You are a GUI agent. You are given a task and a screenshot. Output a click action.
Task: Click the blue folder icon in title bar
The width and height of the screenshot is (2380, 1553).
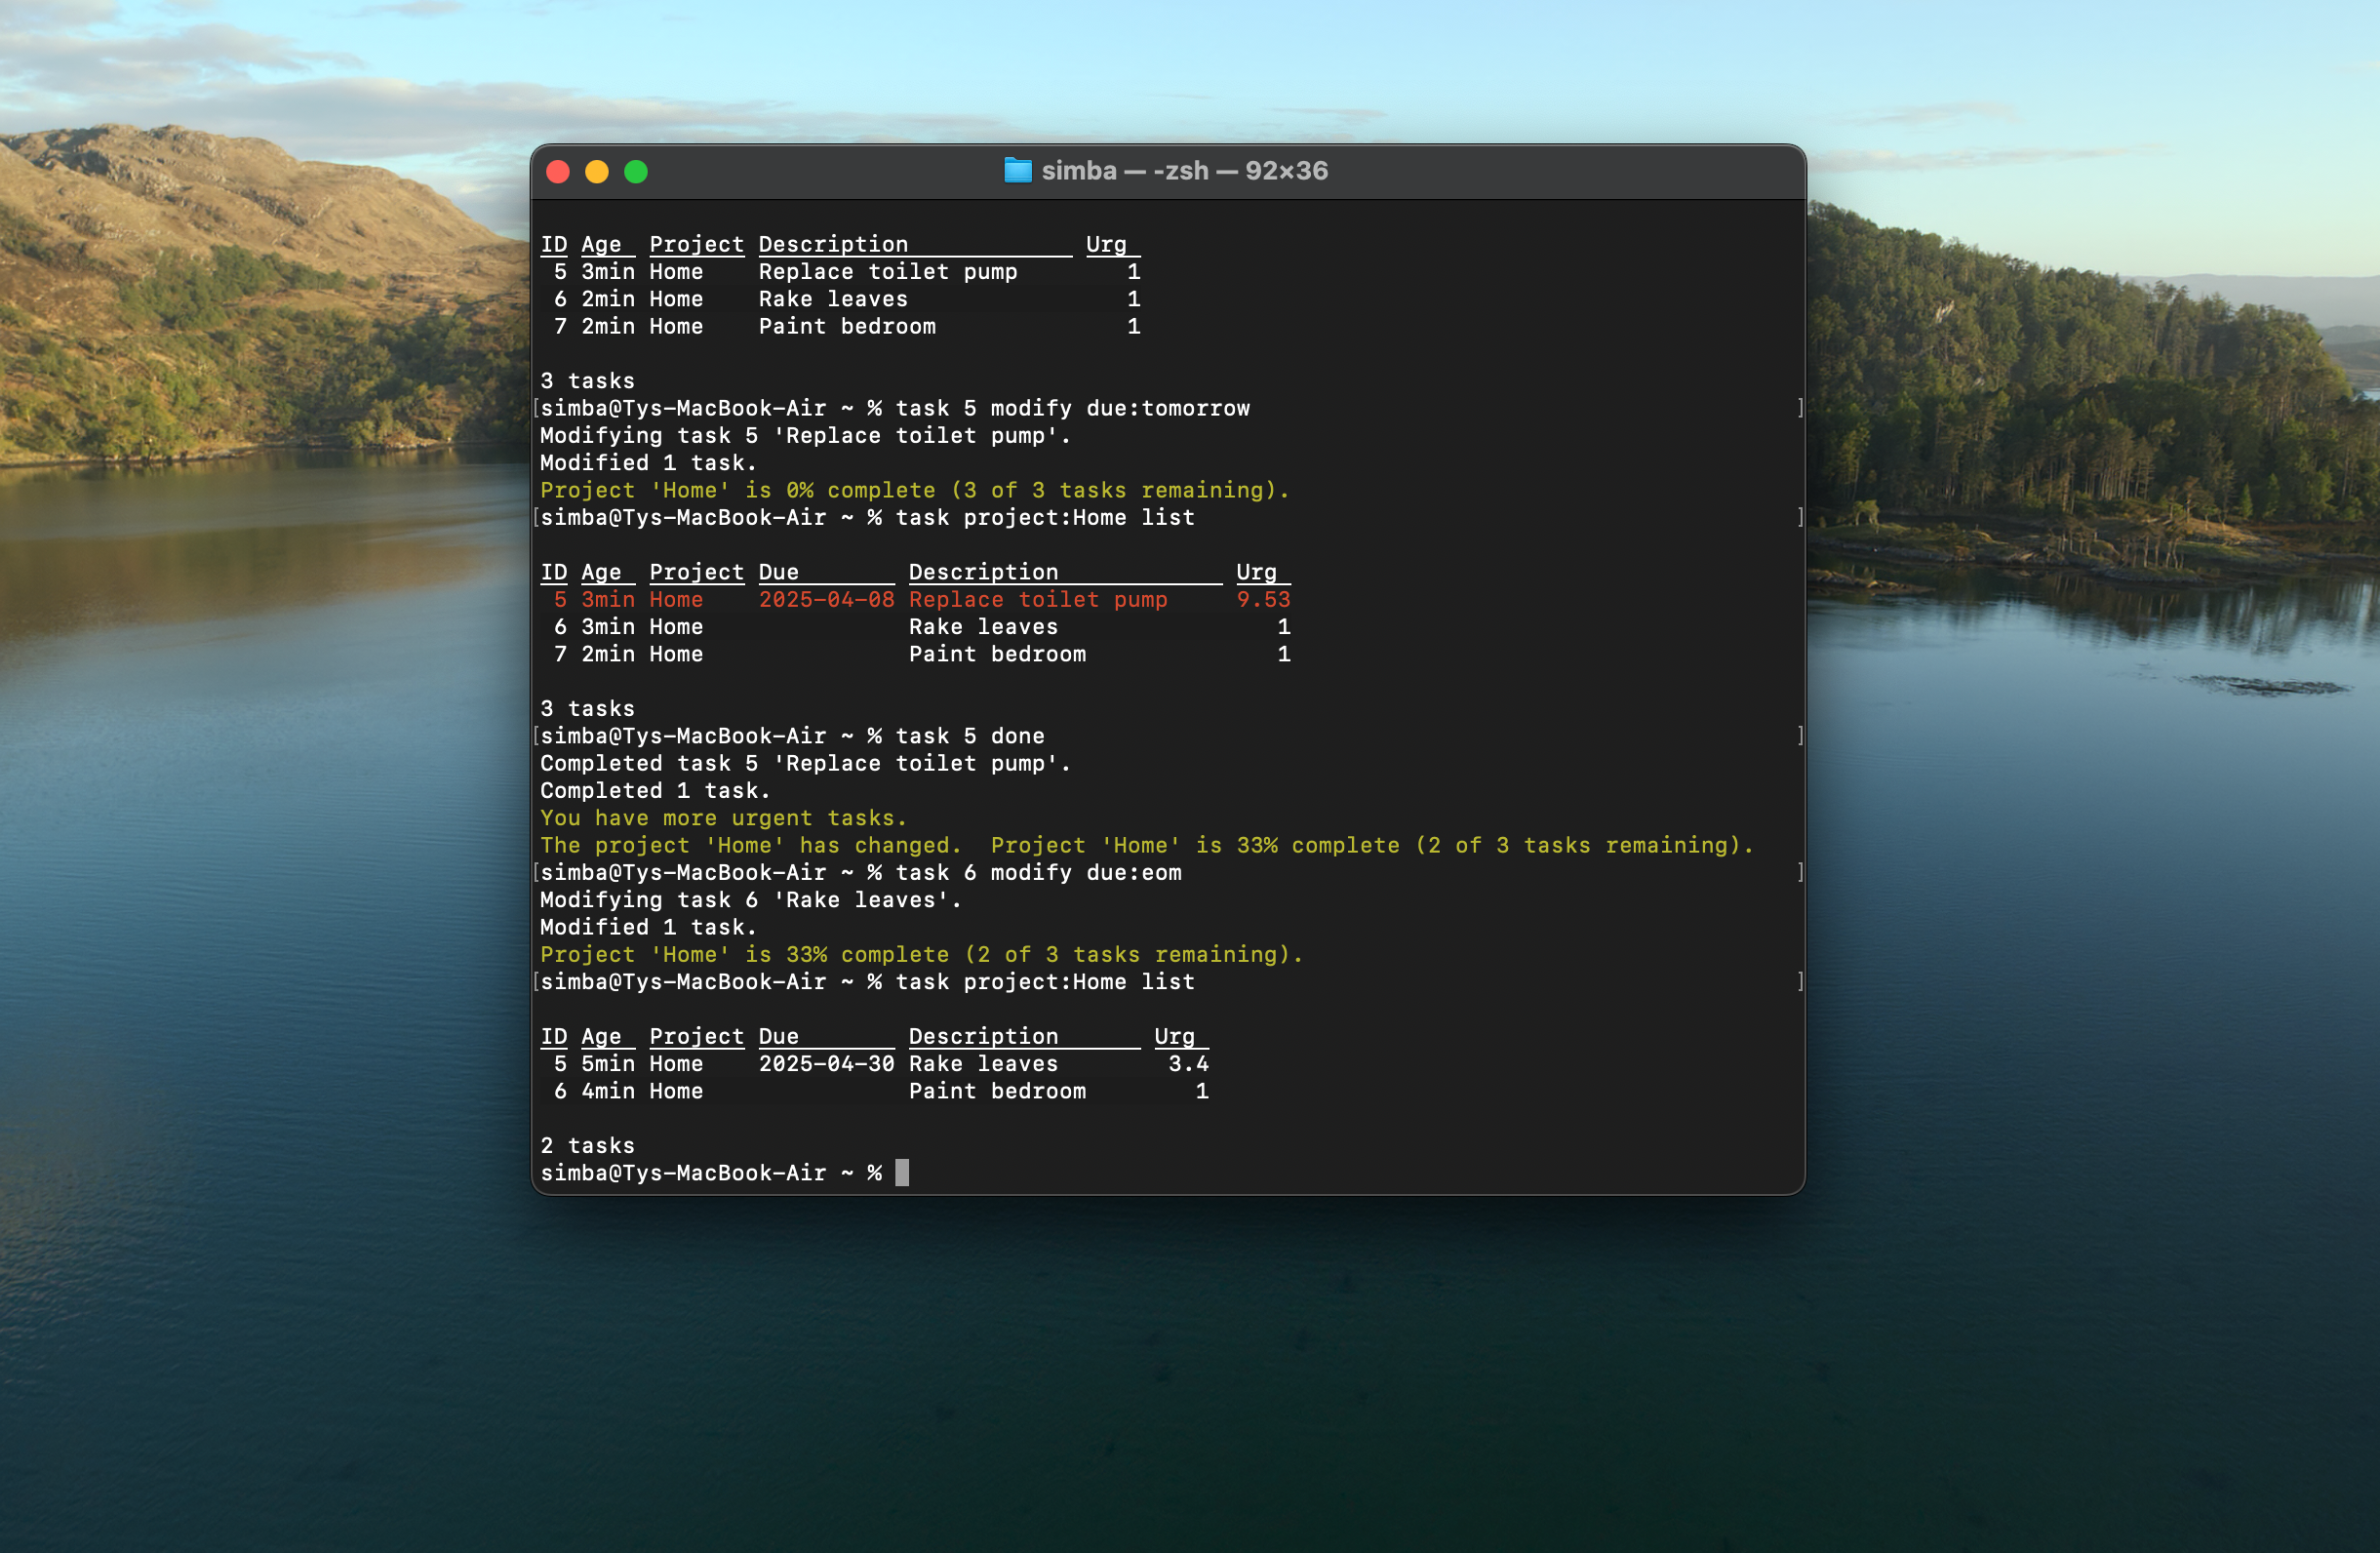[1017, 171]
